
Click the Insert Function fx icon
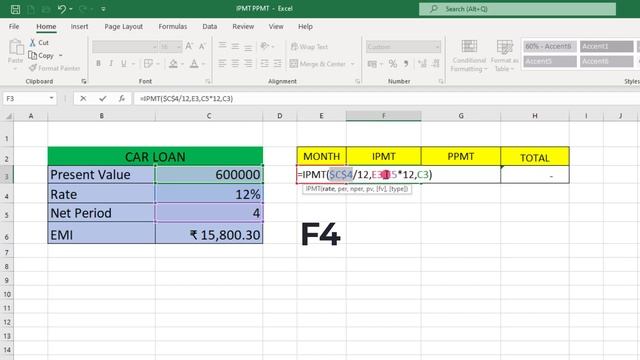coord(122,98)
